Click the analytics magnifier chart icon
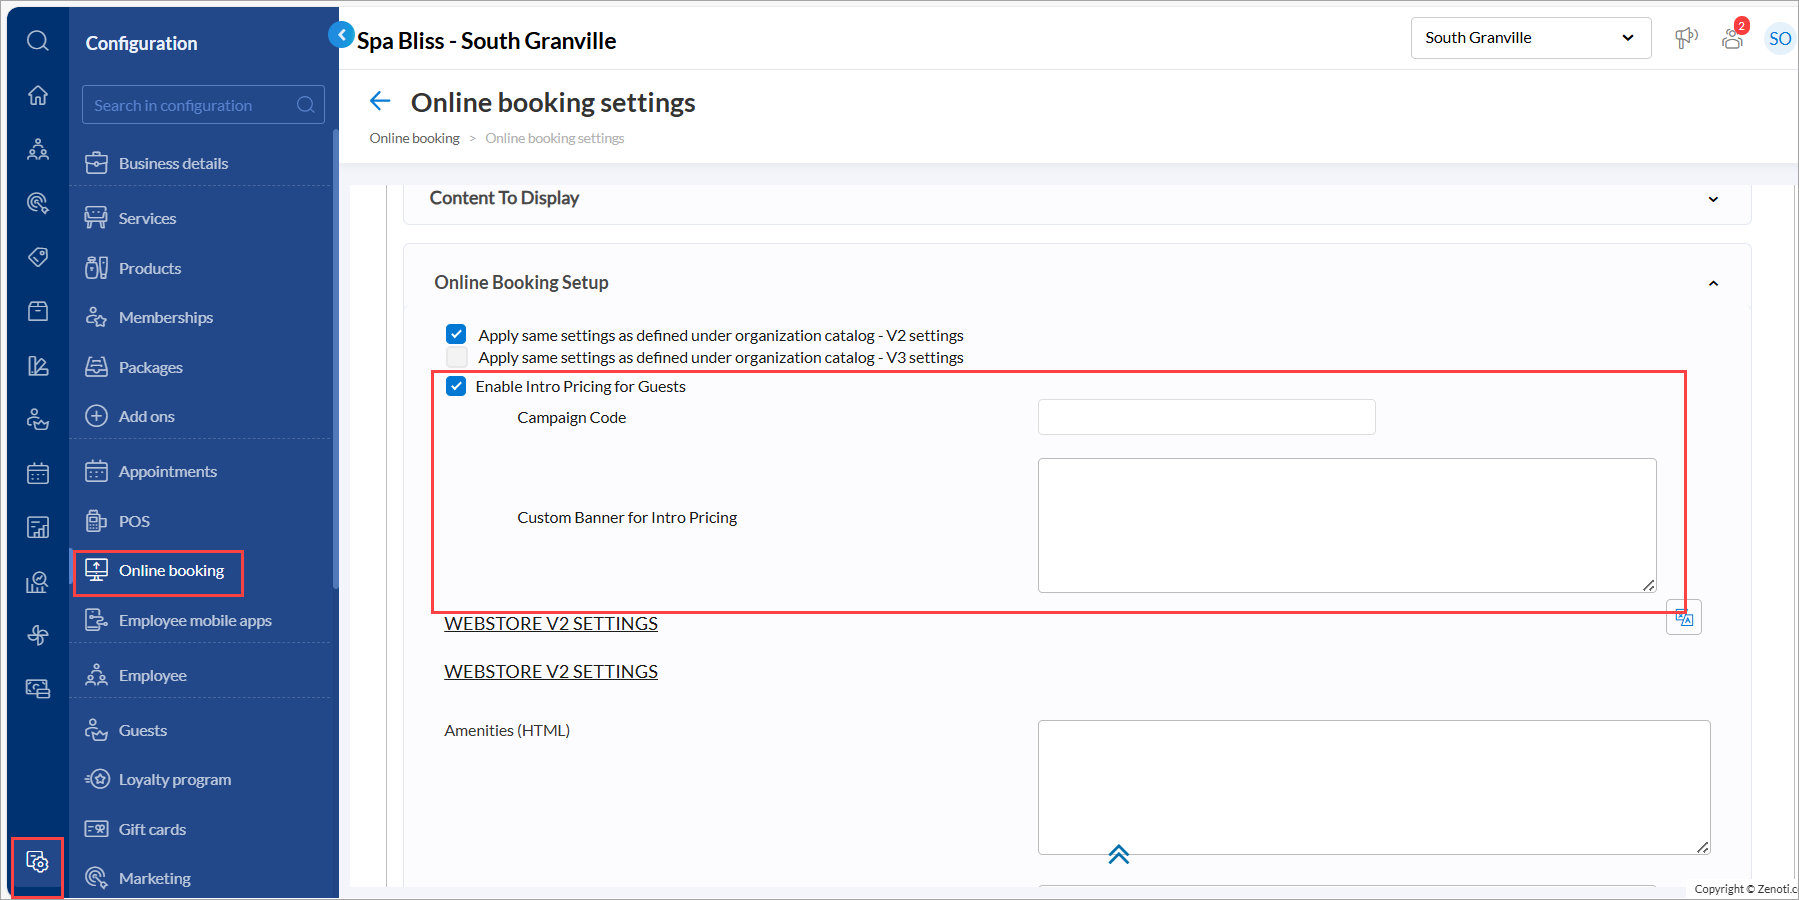 tap(38, 581)
